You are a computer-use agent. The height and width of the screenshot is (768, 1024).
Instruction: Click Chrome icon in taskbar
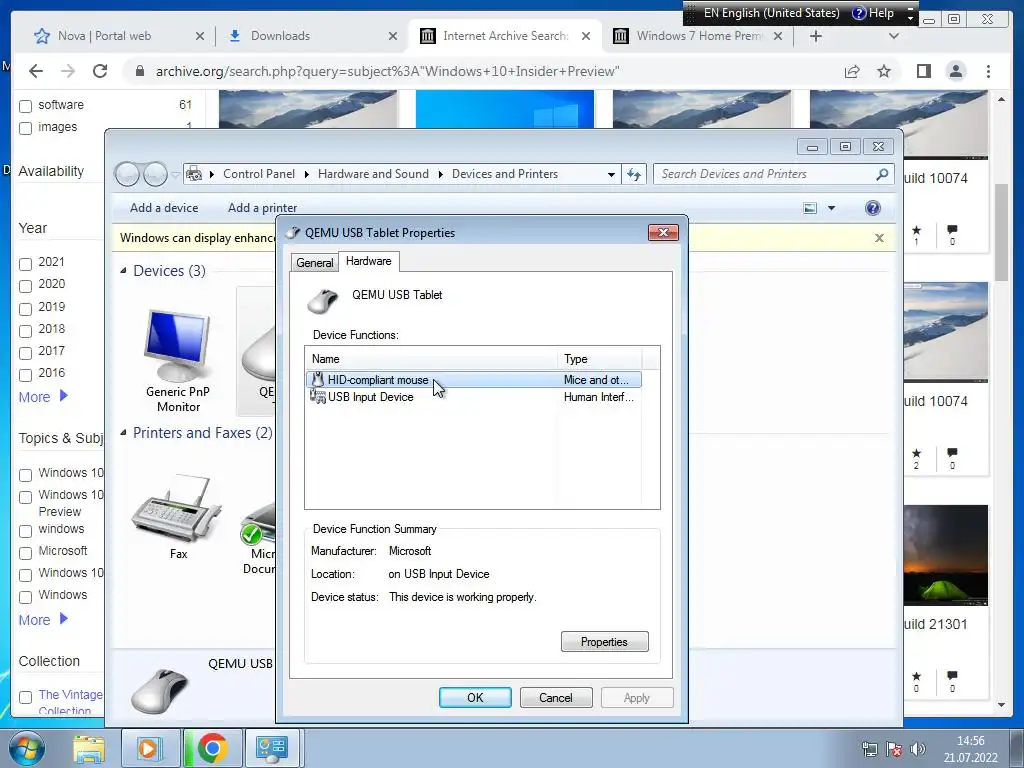point(212,748)
